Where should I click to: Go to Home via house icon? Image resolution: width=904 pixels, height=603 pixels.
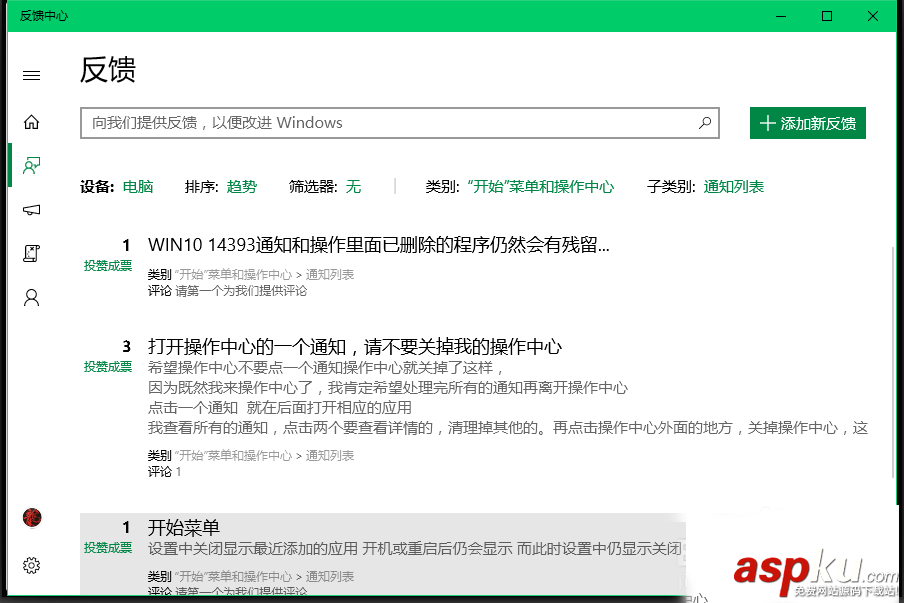tap(32, 122)
